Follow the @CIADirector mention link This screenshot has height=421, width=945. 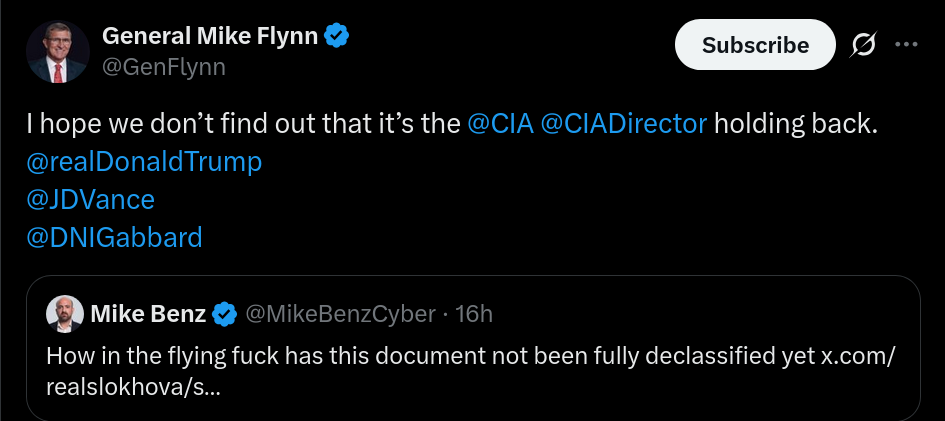pos(624,124)
